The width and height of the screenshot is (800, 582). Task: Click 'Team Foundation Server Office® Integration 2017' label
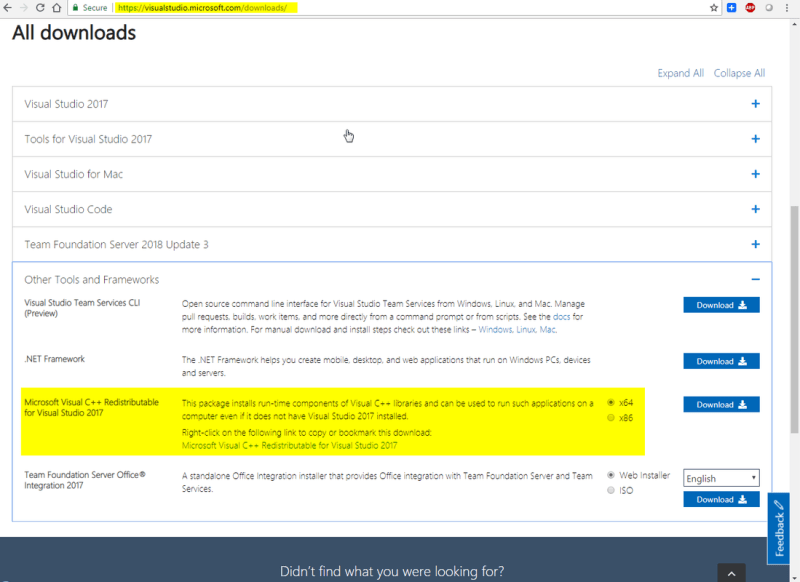coord(85,480)
